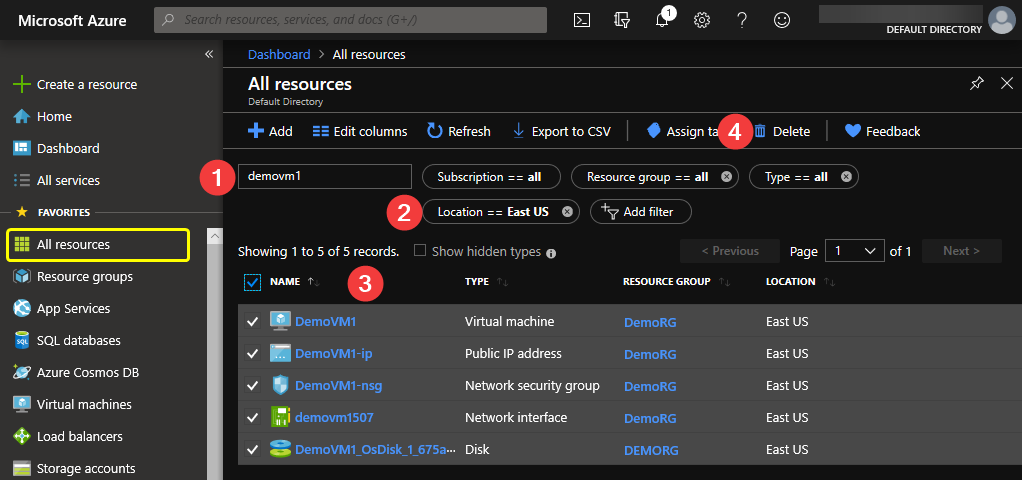1022x480 pixels.
Task: Click the top resource search box
Action: (x=350, y=20)
